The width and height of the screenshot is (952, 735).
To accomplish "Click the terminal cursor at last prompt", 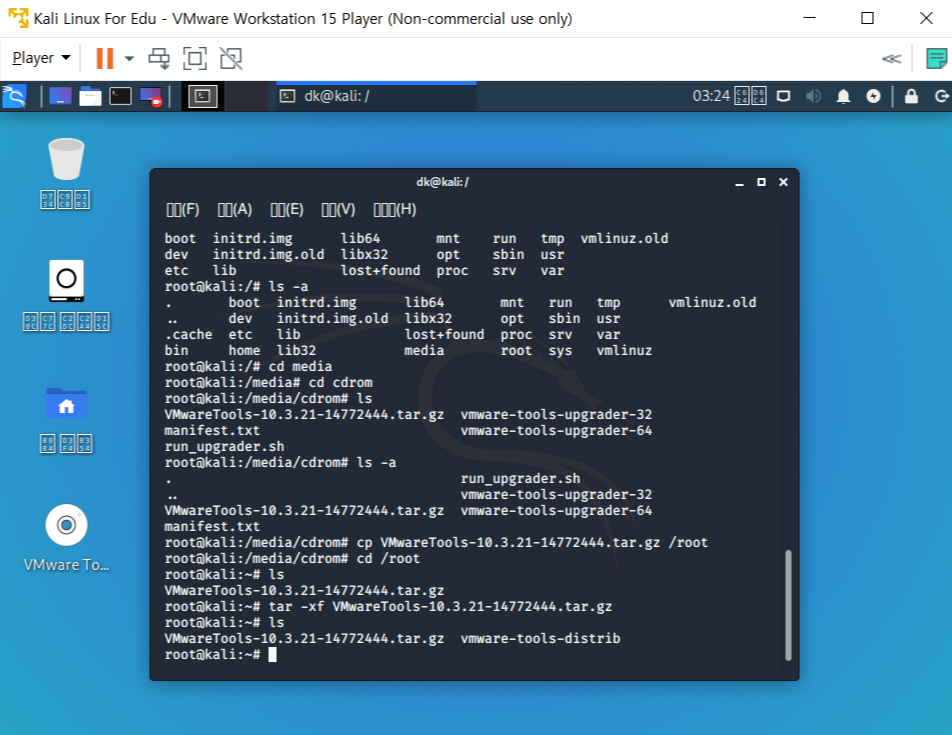I will click(272, 654).
